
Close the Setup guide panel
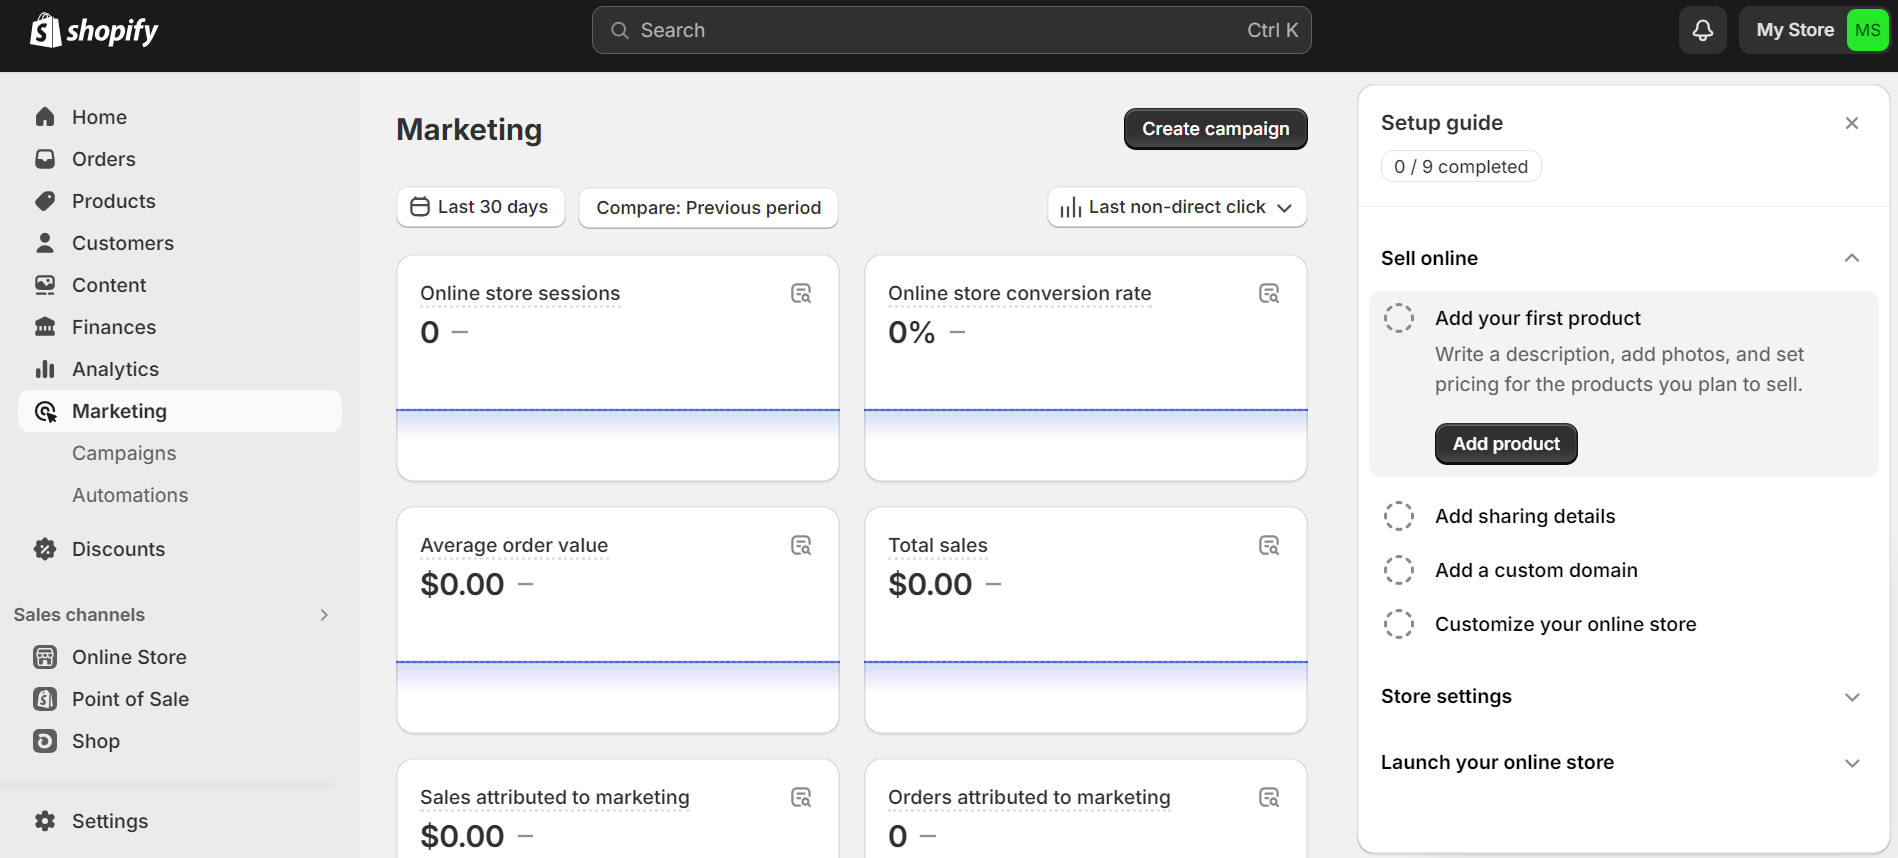pos(1852,123)
